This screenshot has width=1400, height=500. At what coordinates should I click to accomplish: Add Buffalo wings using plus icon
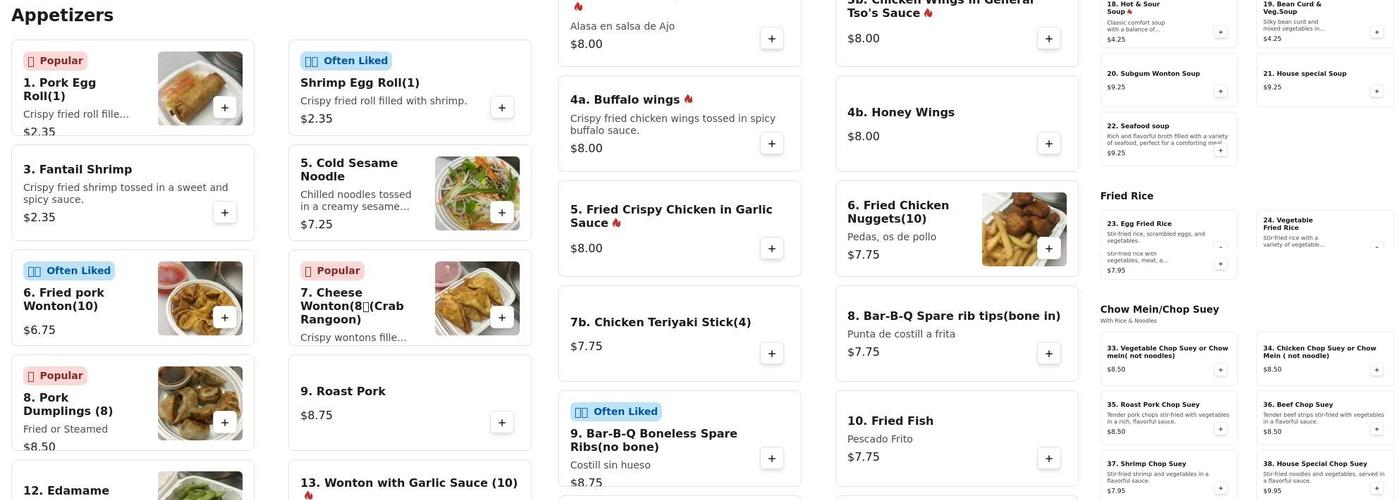[771, 144]
